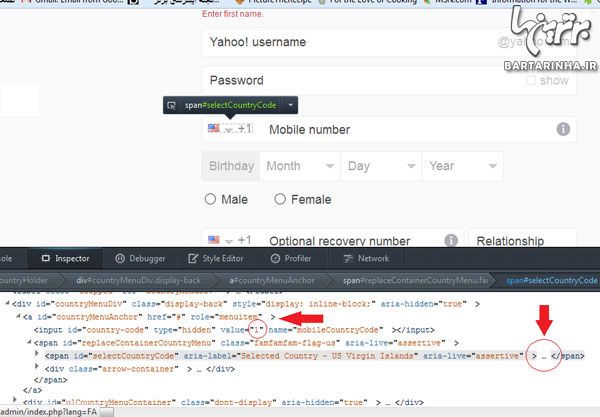
Task: Click the info icon in the Mobile number field
Action: point(563,129)
